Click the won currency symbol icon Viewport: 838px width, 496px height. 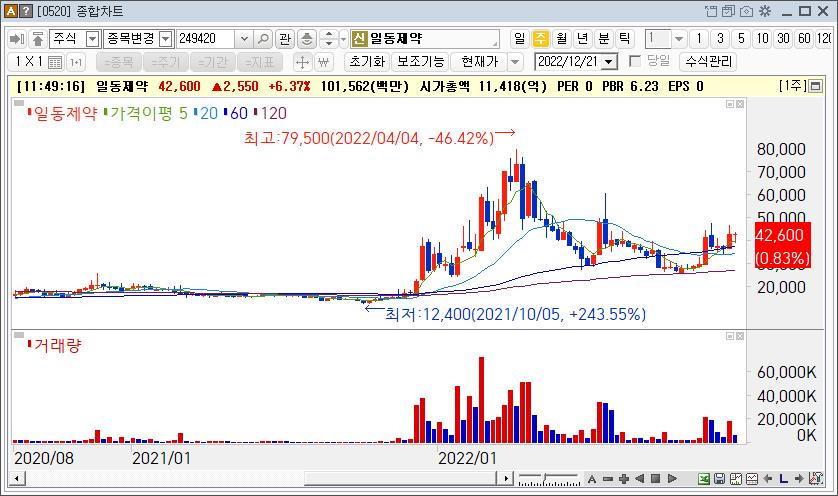tap(323, 62)
